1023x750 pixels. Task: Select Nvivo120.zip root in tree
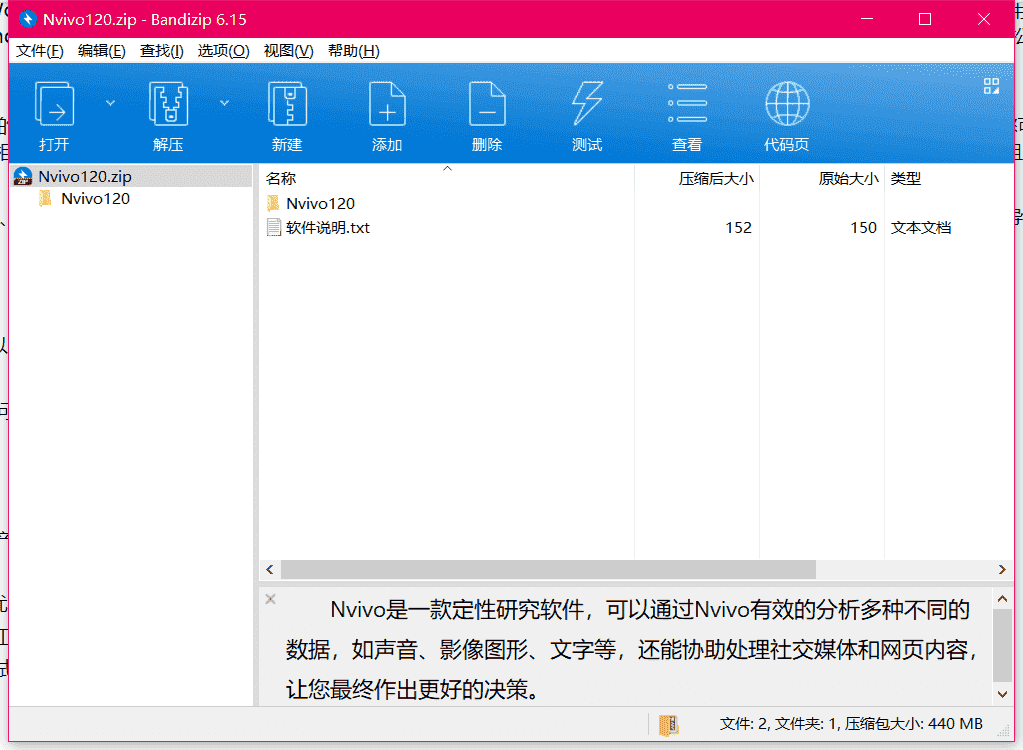pos(132,177)
